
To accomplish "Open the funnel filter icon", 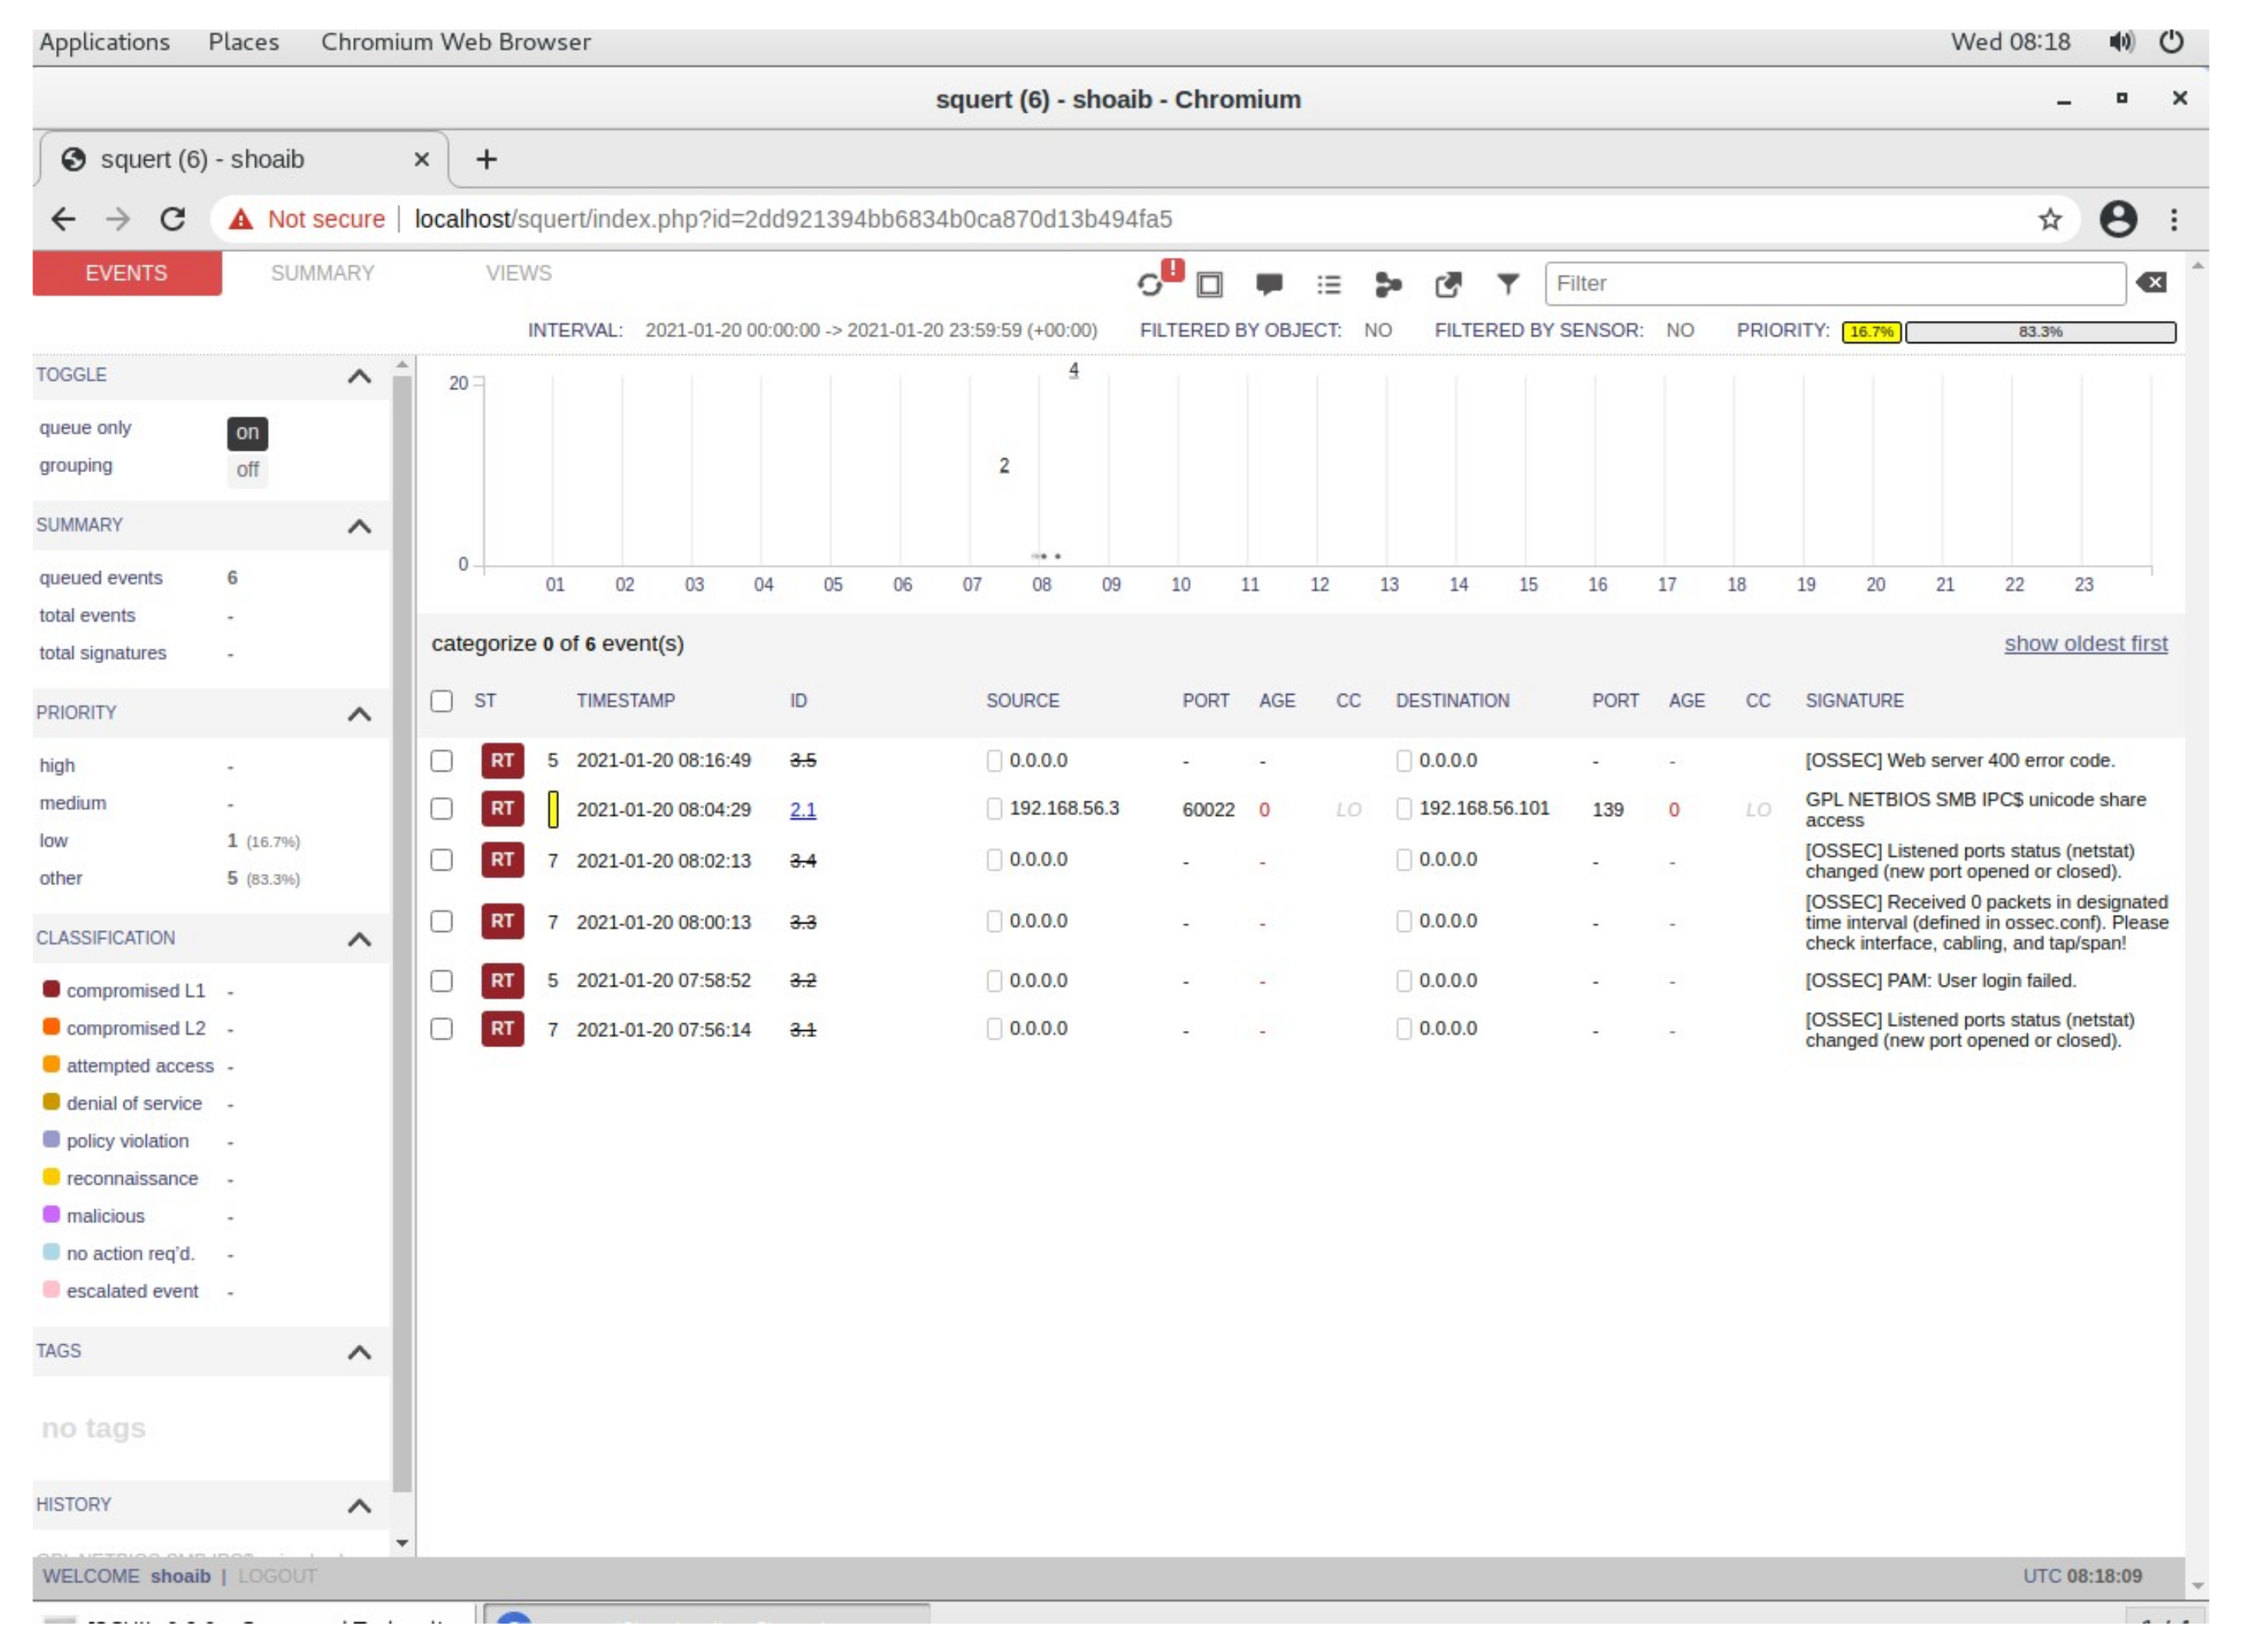I will tap(1507, 284).
